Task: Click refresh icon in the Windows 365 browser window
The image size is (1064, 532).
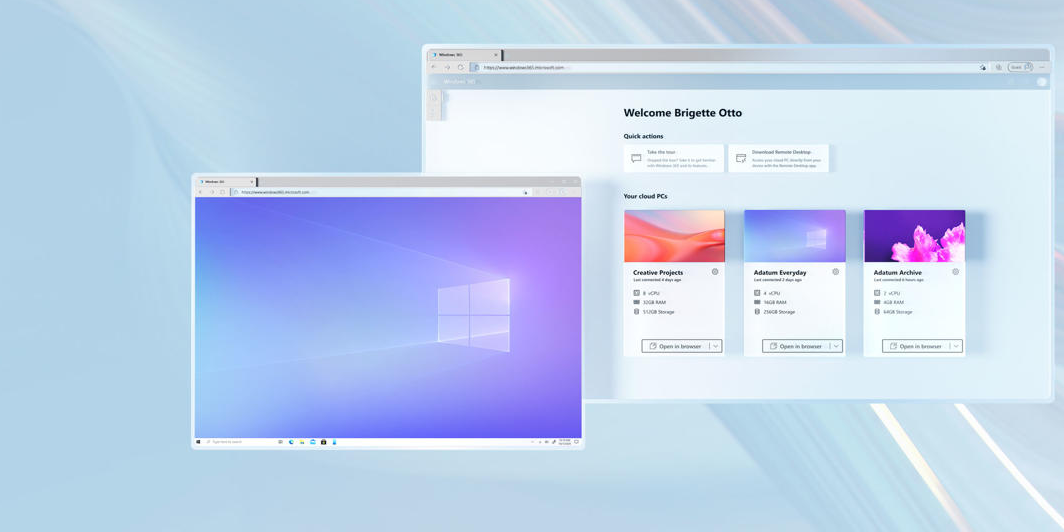Action: pos(460,68)
